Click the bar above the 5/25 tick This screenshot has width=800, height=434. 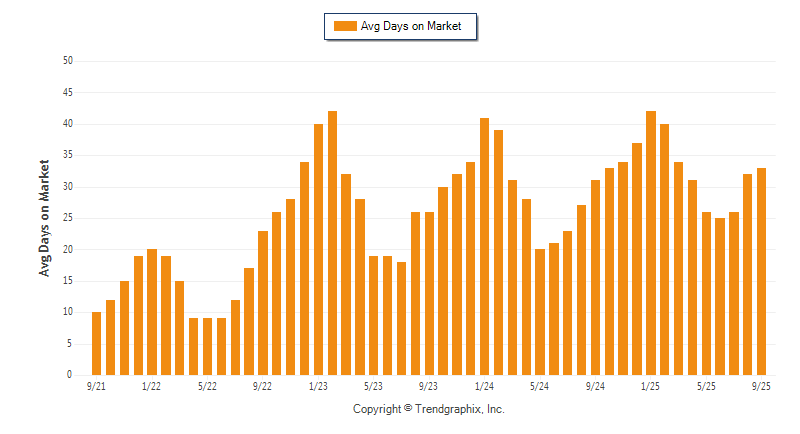pyautogui.click(x=706, y=293)
